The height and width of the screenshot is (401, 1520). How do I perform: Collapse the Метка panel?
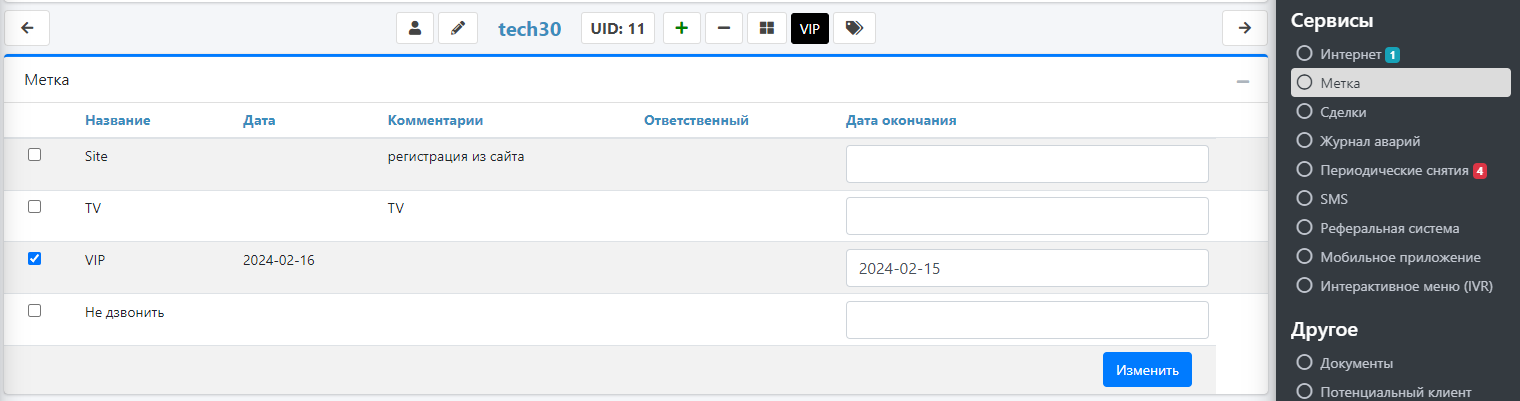[x=1243, y=81]
